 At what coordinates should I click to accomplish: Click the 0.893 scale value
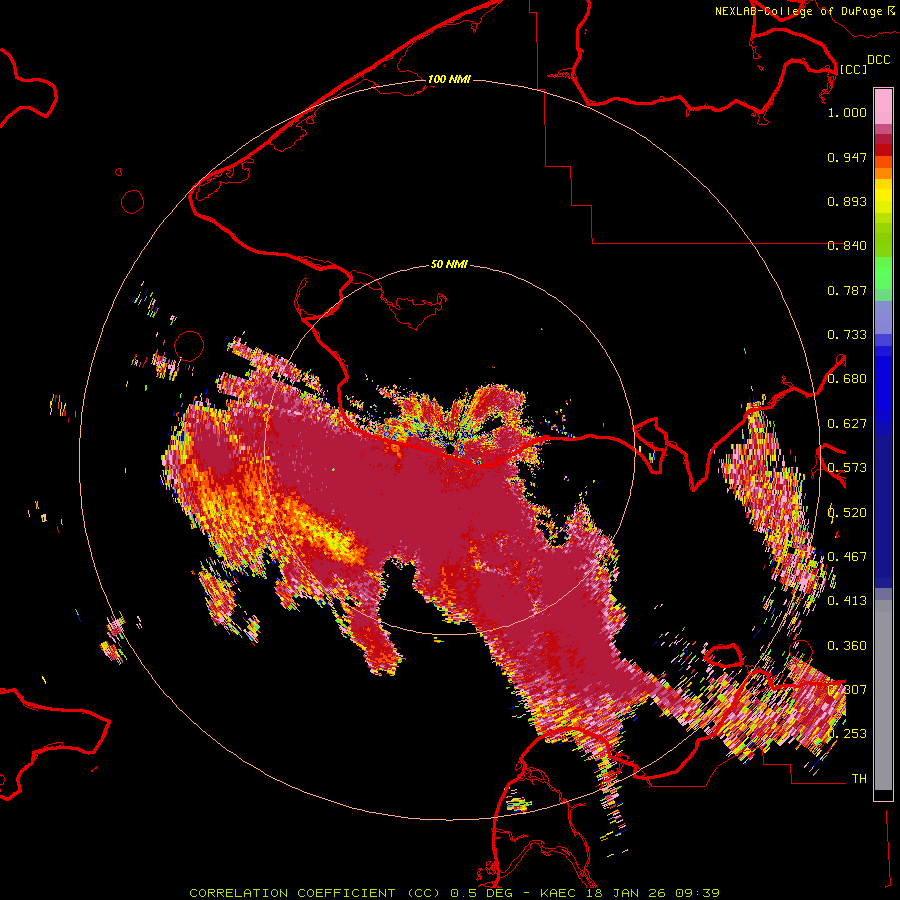[847, 201]
